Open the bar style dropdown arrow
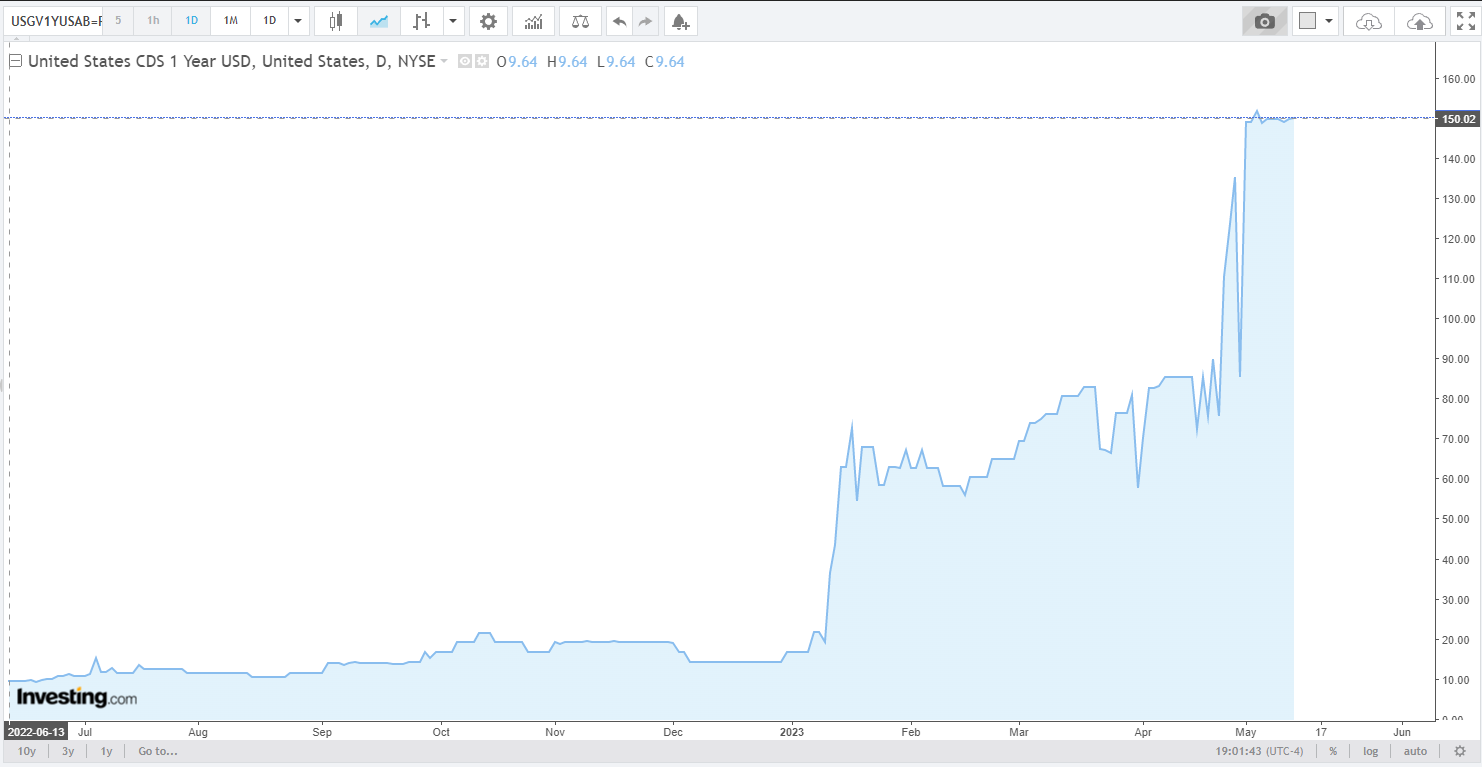Viewport: 1482px width, 767px height. point(453,20)
